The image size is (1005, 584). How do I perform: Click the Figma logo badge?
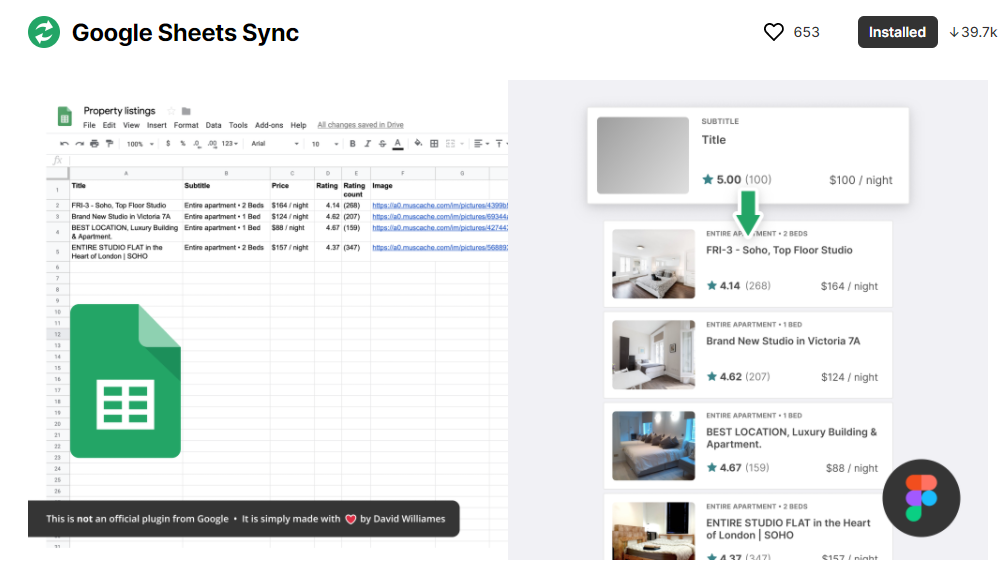921,498
